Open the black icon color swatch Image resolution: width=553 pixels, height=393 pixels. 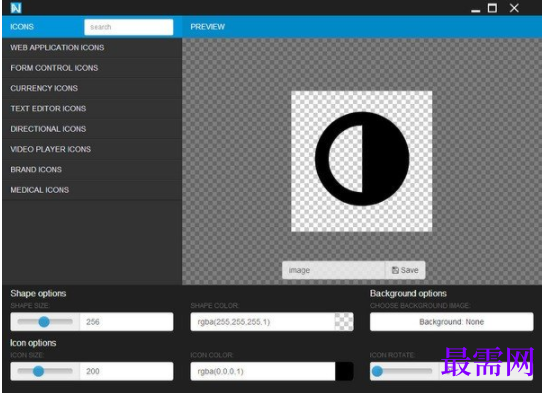click(x=344, y=371)
